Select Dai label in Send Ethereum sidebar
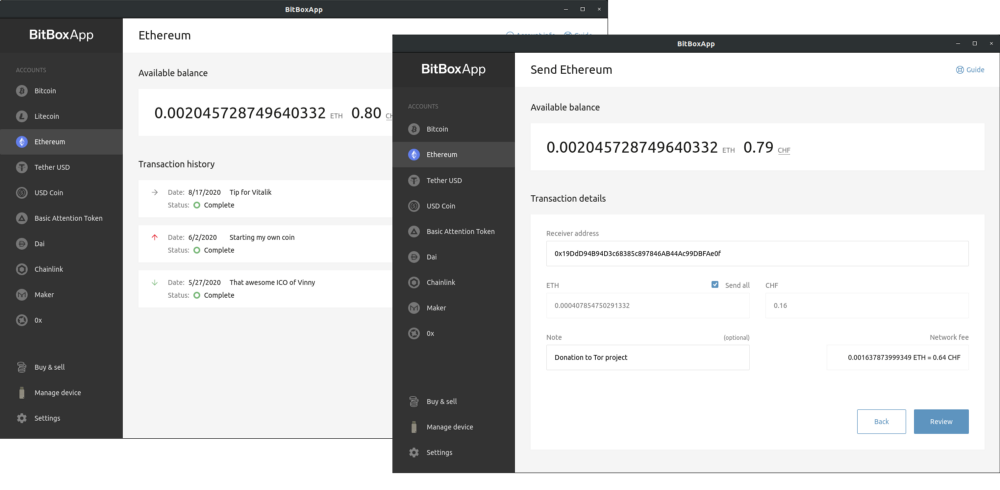Screen dimensions: 1000x490 click(432, 257)
